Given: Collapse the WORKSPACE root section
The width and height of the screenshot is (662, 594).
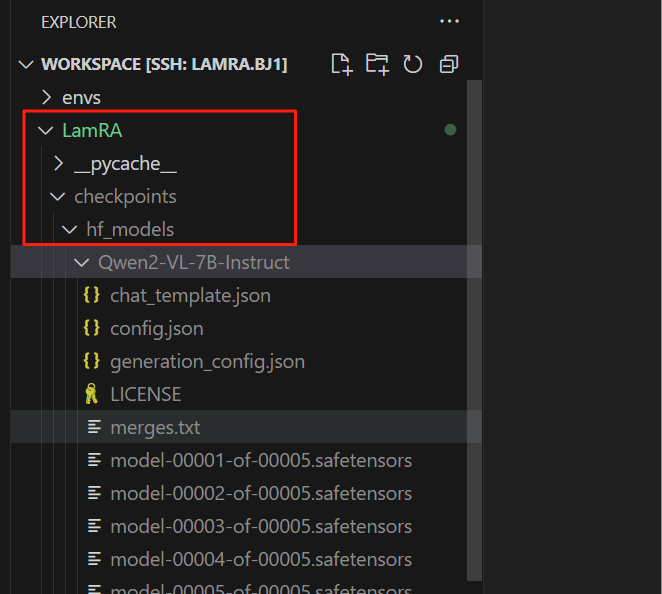Looking at the screenshot, I should (26, 64).
